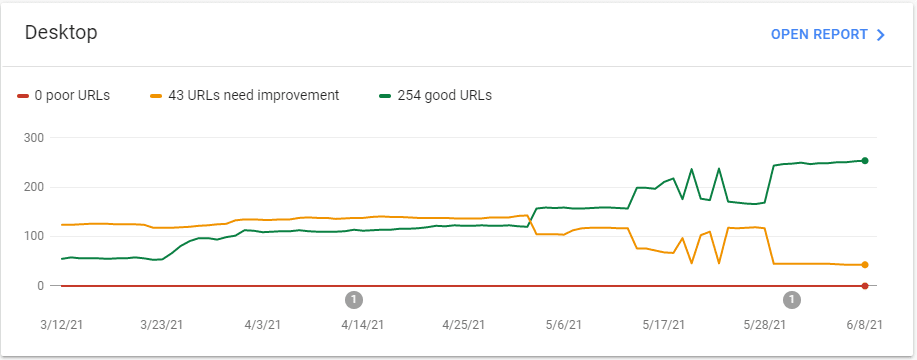Open the Desktop report link
Image resolution: width=917 pixels, height=360 pixels.
[x=828, y=34]
